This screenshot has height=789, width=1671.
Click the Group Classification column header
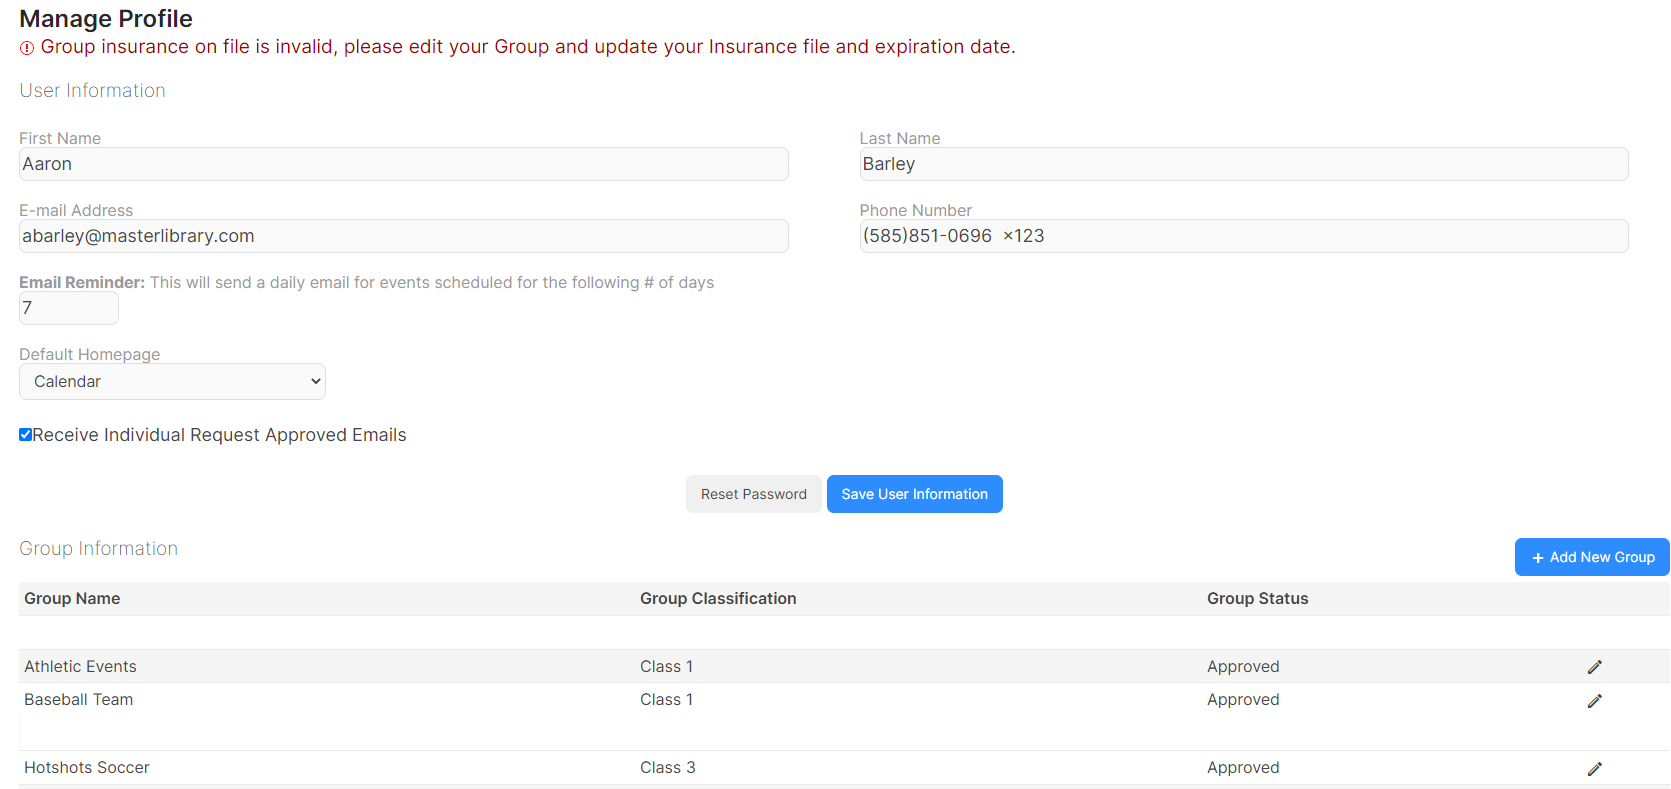[x=718, y=598]
